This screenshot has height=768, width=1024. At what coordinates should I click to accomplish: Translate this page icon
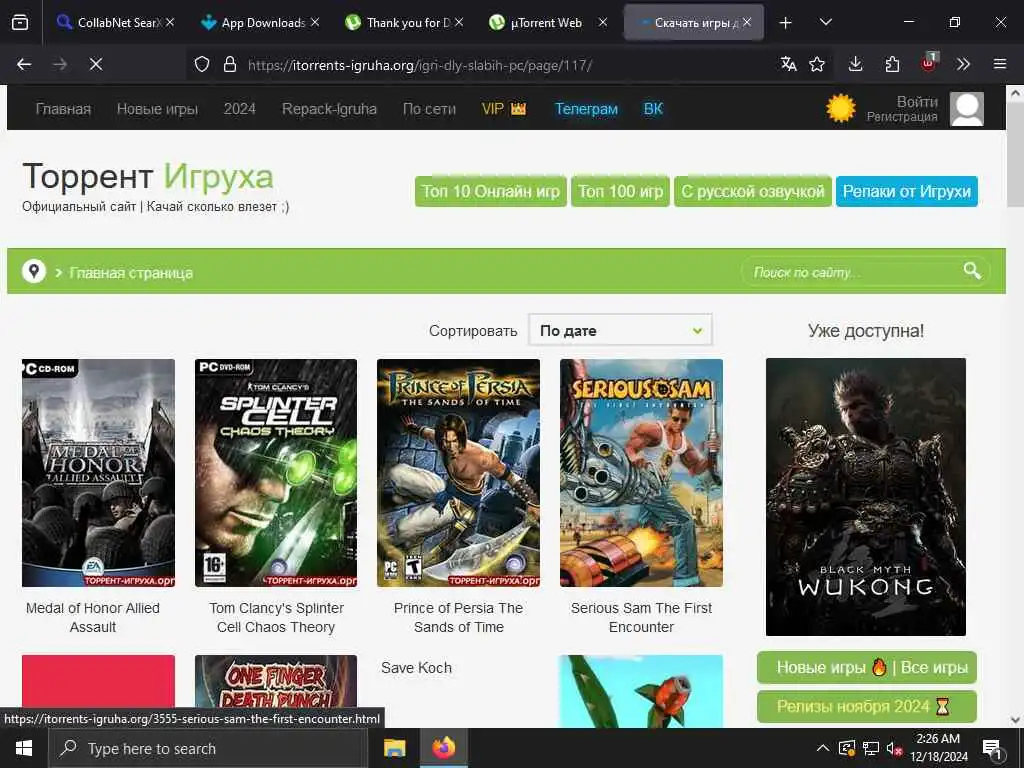coord(788,64)
